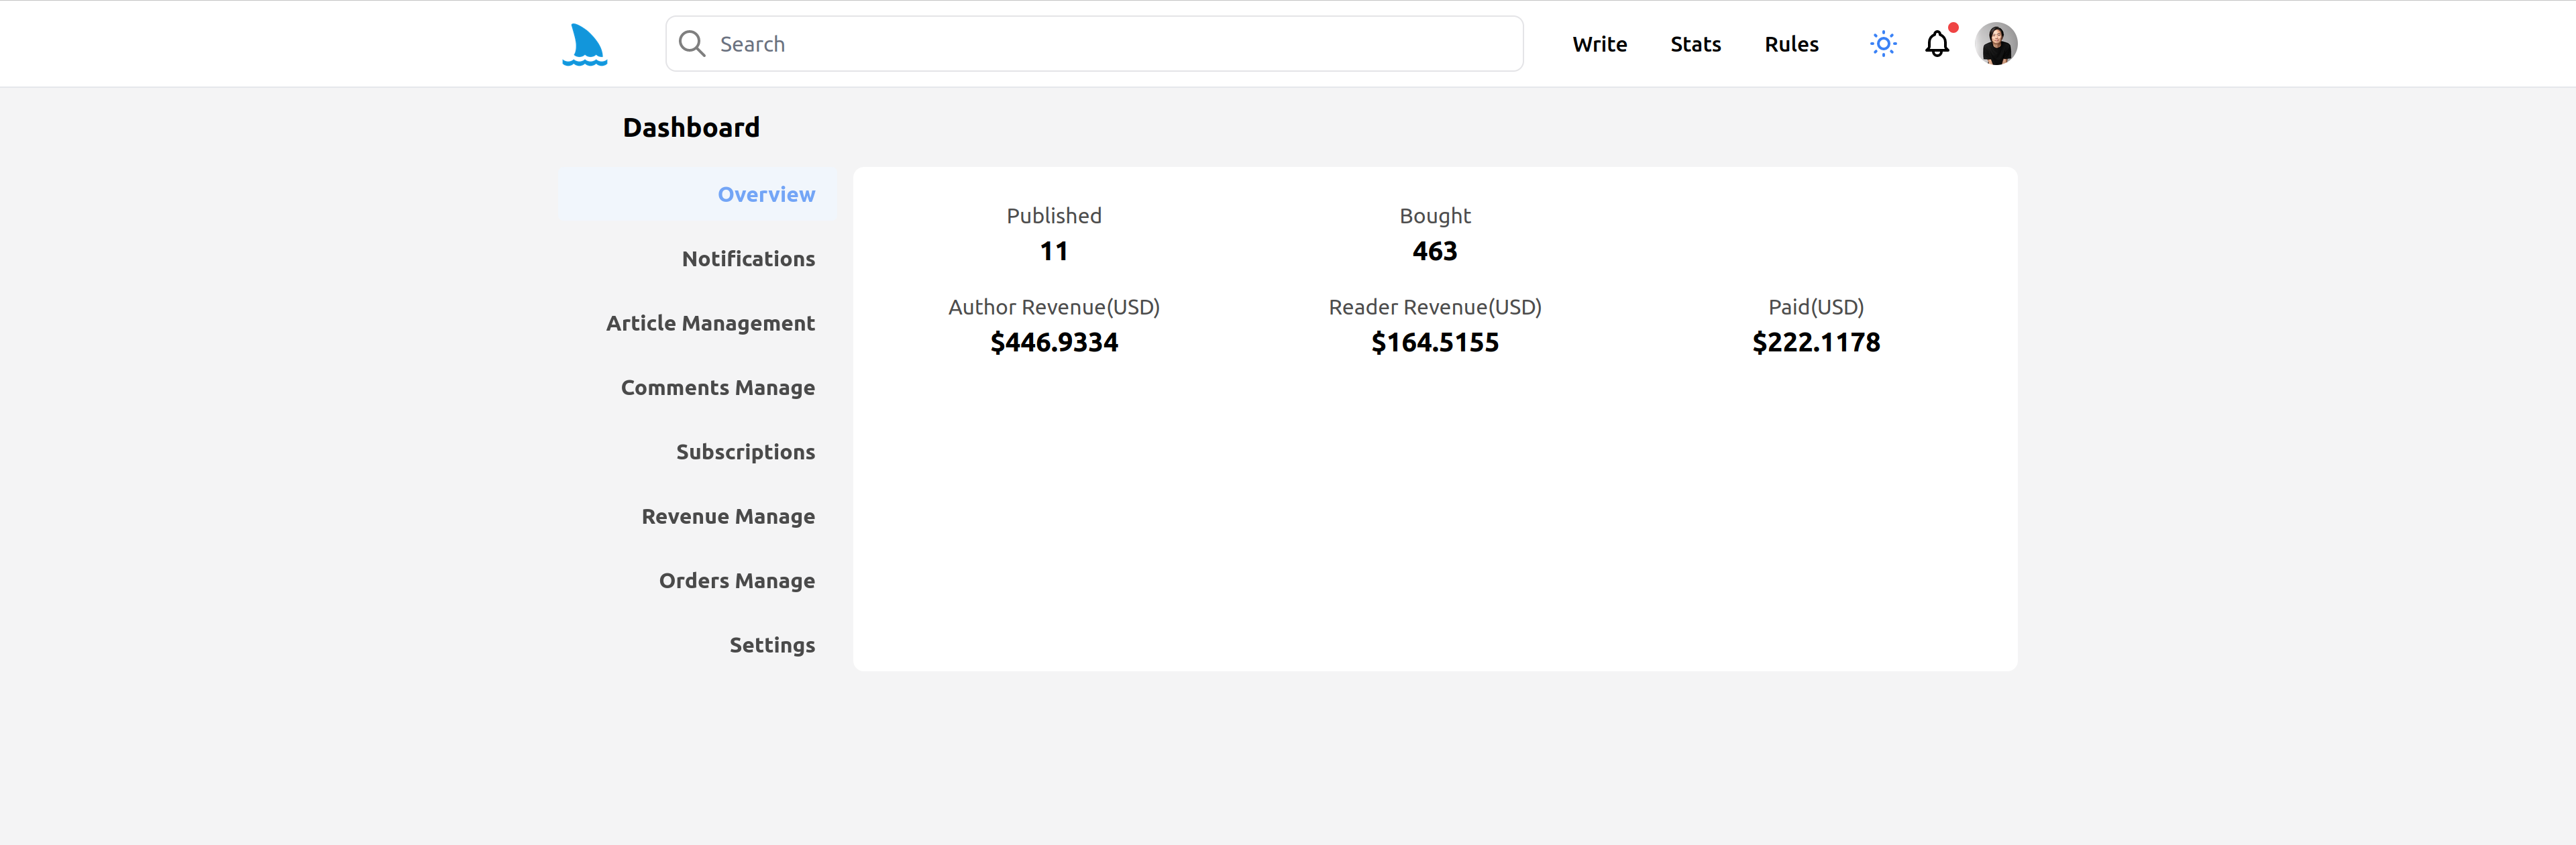The height and width of the screenshot is (845, 2576).
Task: Switch to Orders Manage
Action: [736, 581]
